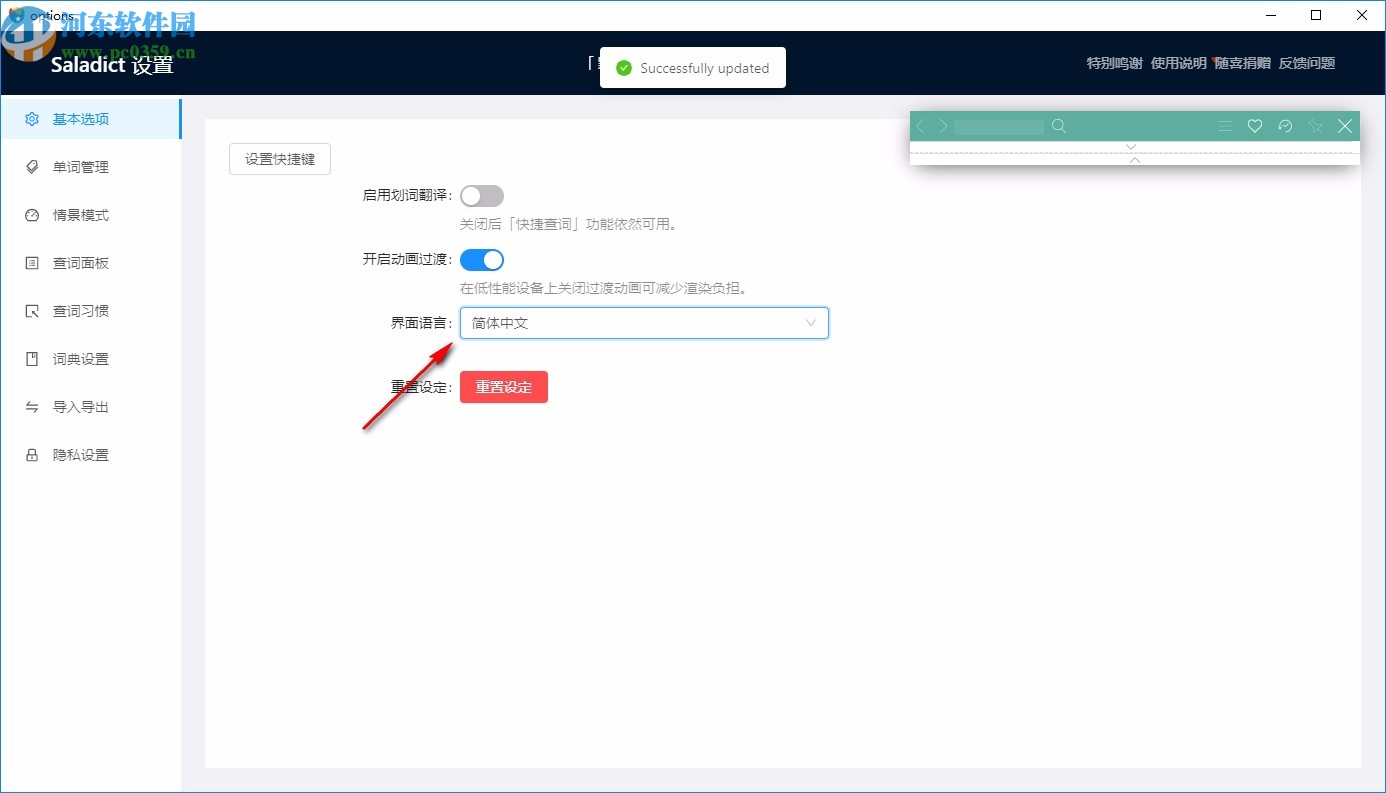Enable the 启用划词翻译 toggle
This screenshot has height=793, width=1386.
coord(481,195)
